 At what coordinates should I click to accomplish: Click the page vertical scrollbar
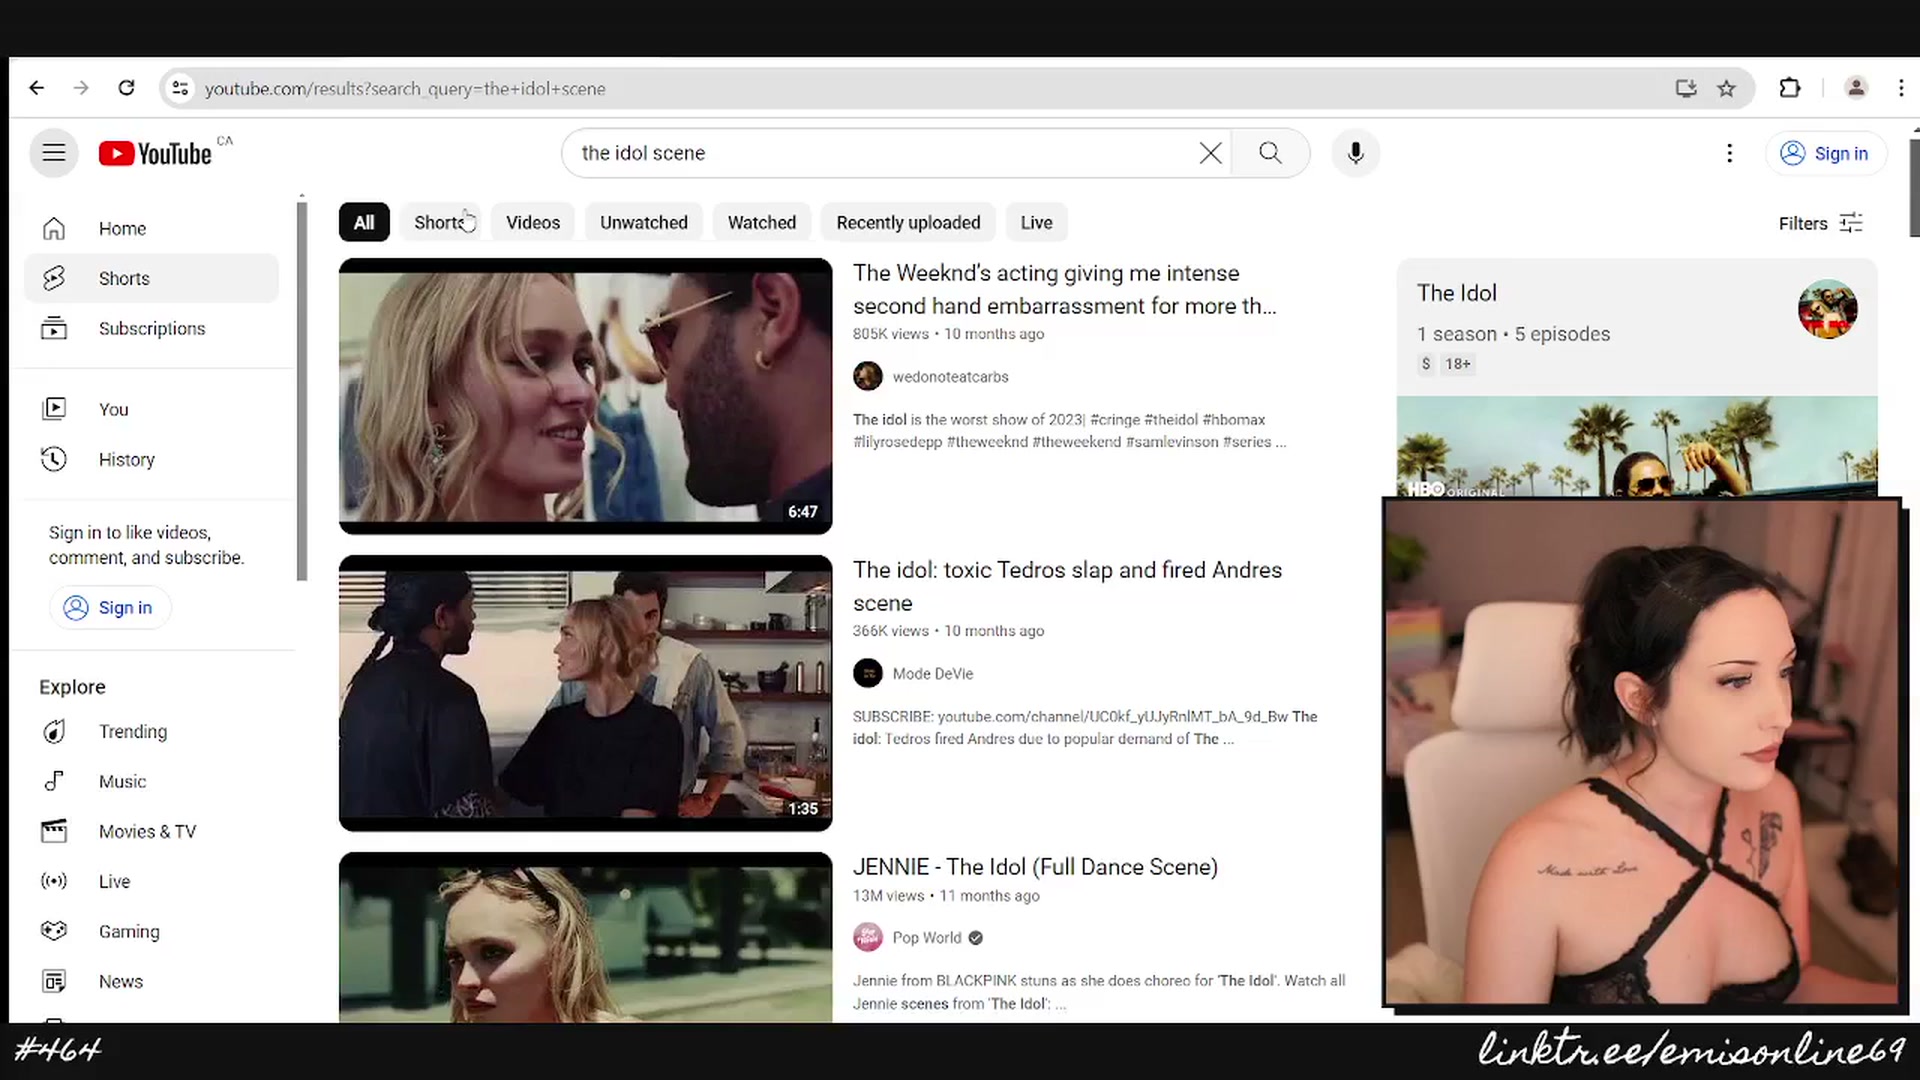[1914, 188]
